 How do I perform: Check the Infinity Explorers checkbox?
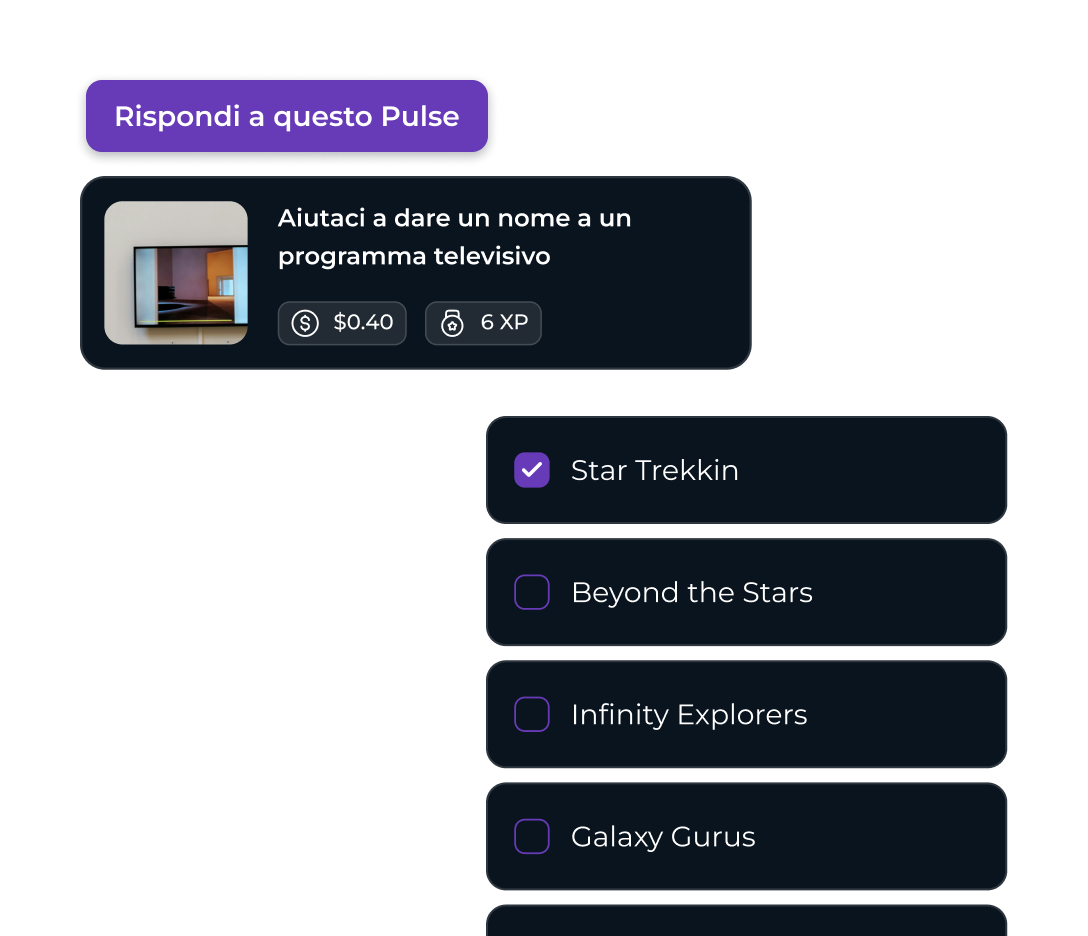point(532,714)
